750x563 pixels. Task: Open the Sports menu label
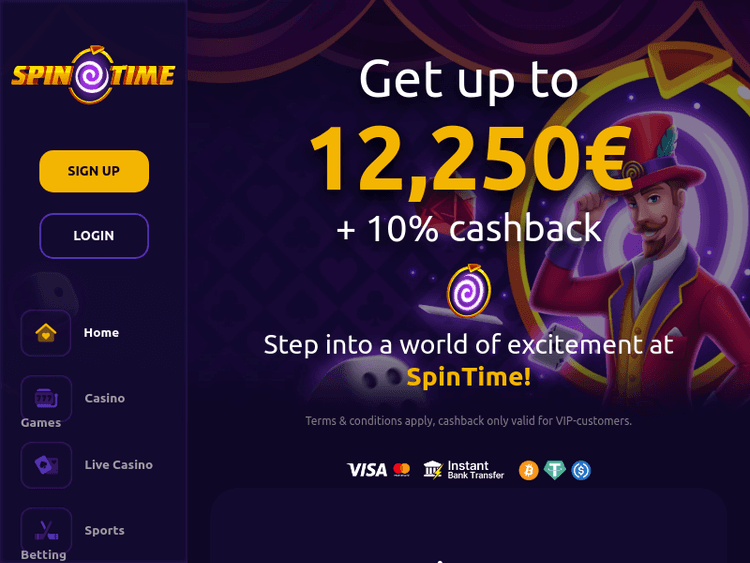tap(104, 530)
